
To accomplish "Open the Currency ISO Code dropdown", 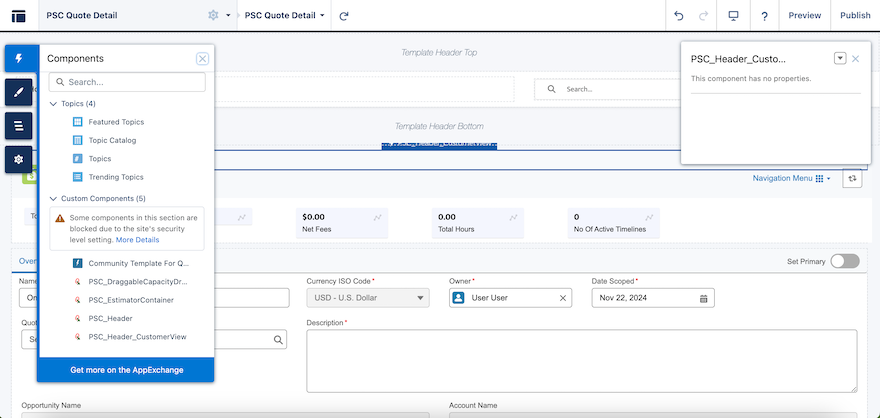I will tap(368, 298).
